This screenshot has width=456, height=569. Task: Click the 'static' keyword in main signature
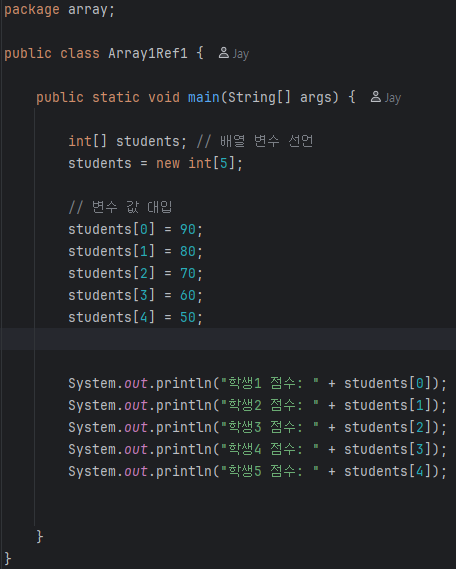tap(116, 98)
